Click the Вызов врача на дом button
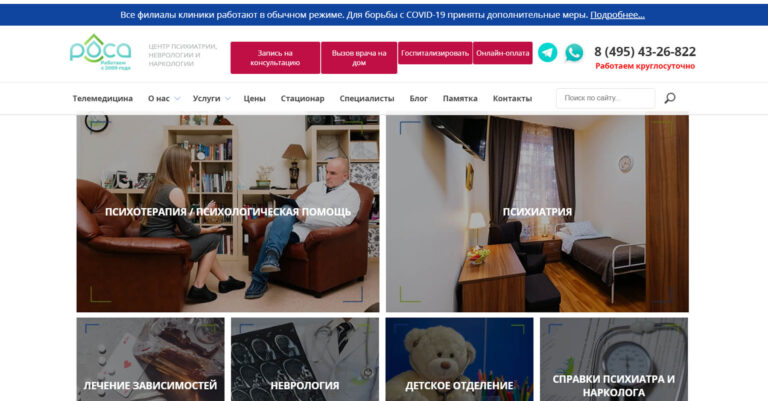This screenshot has height=401, width=768. pos(359,58)
